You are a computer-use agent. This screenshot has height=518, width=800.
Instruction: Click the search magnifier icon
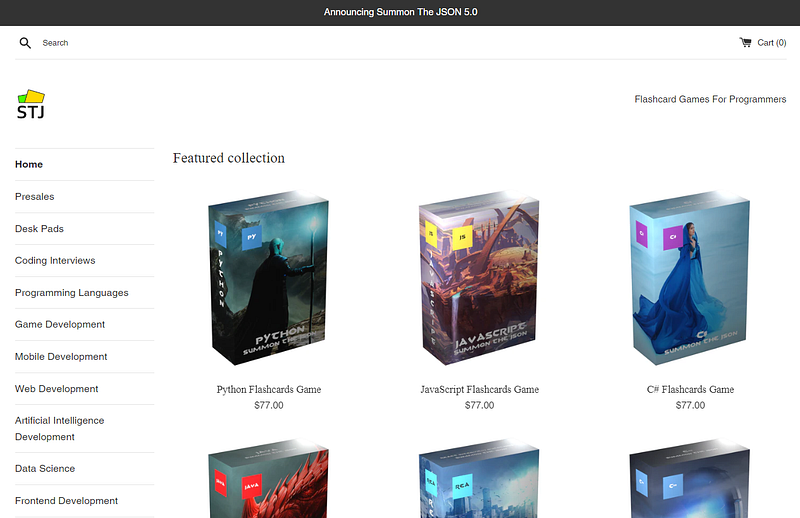[x=25, y=43]
